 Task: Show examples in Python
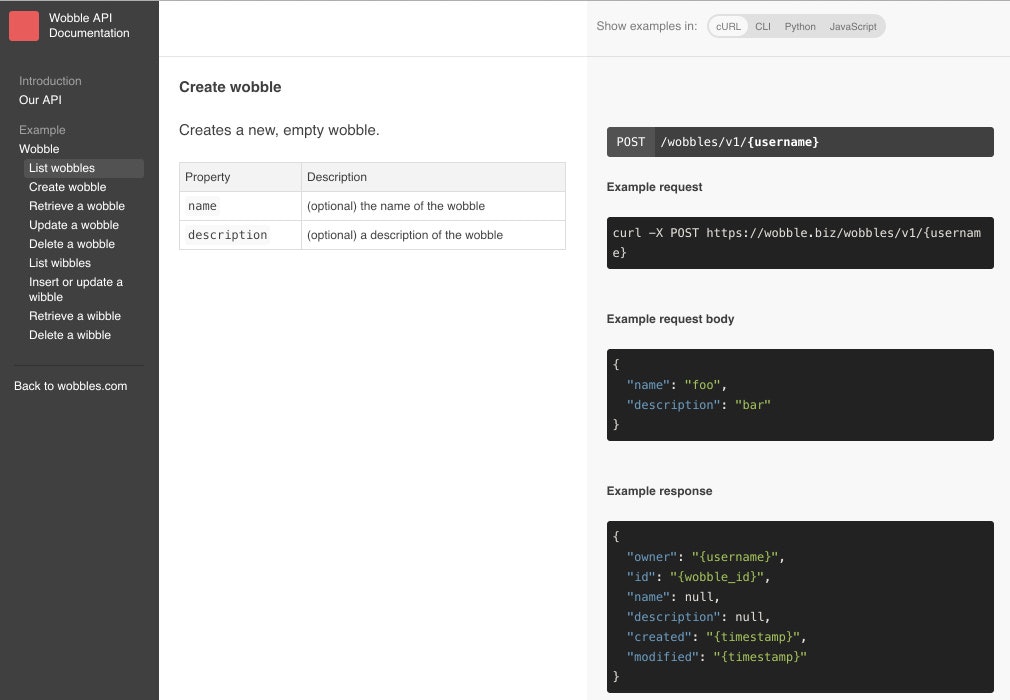pyautogui.click(x=799, y=26)
